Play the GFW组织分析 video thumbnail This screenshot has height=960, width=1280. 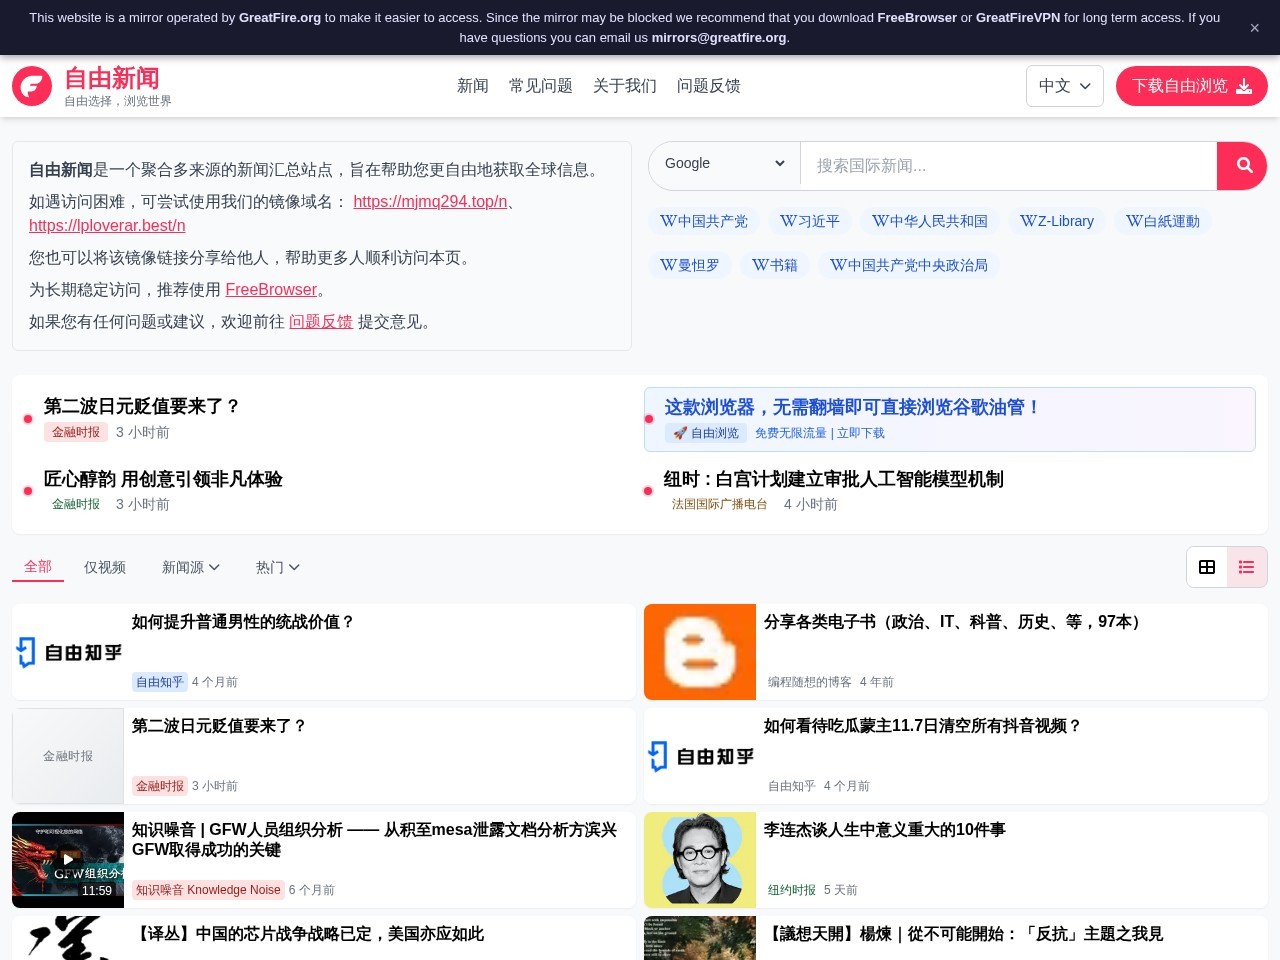(68, 860)
